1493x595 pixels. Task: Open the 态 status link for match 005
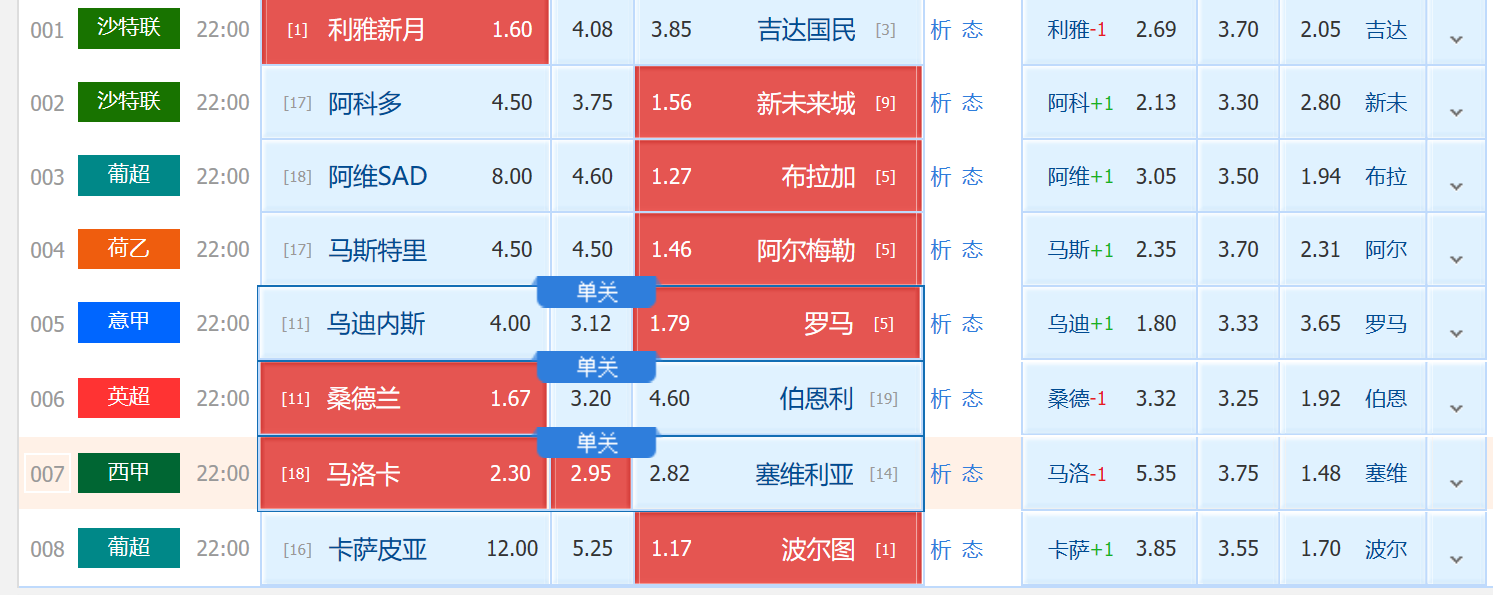[972, 324]
